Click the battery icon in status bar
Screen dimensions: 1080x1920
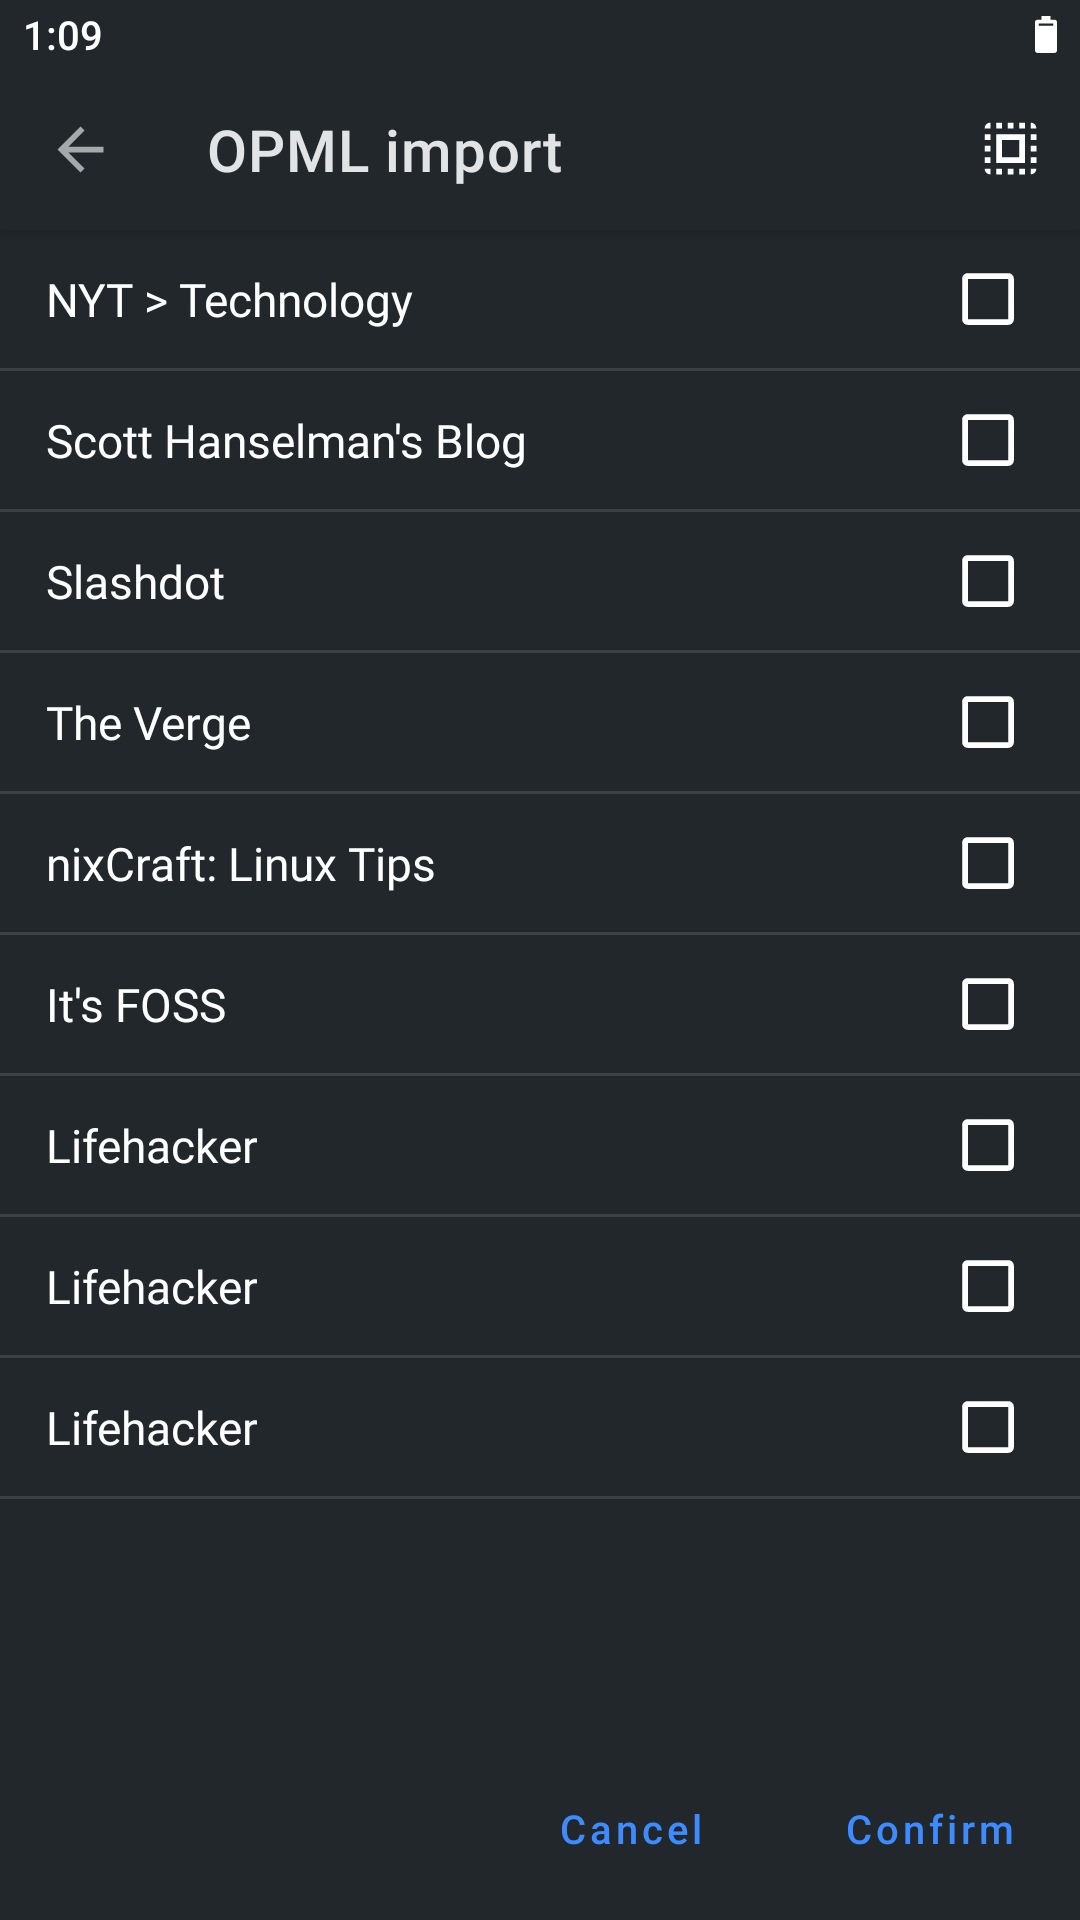tap(1046, 37)
